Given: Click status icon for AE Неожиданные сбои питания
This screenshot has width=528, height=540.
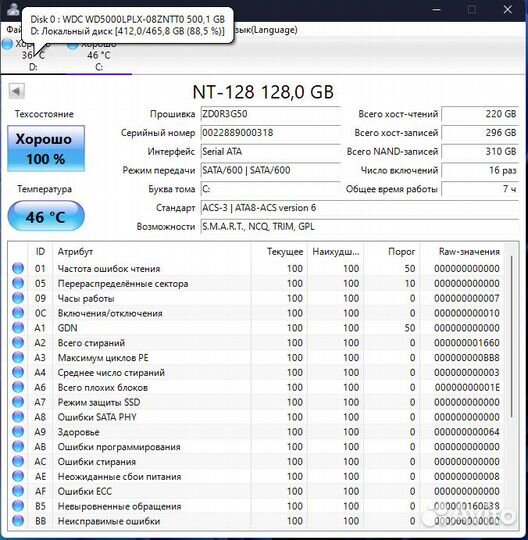Looking at the screenshot, I should tap(18, 476).
